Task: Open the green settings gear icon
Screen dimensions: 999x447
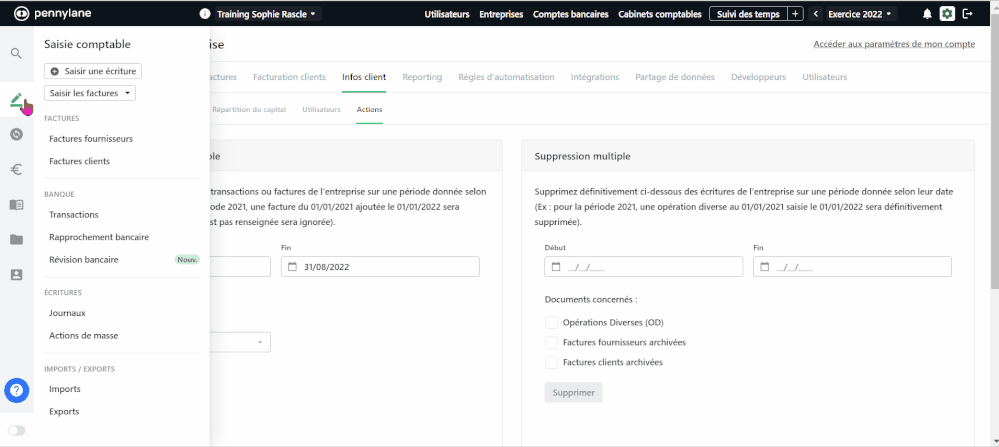Action: point(947,14)
